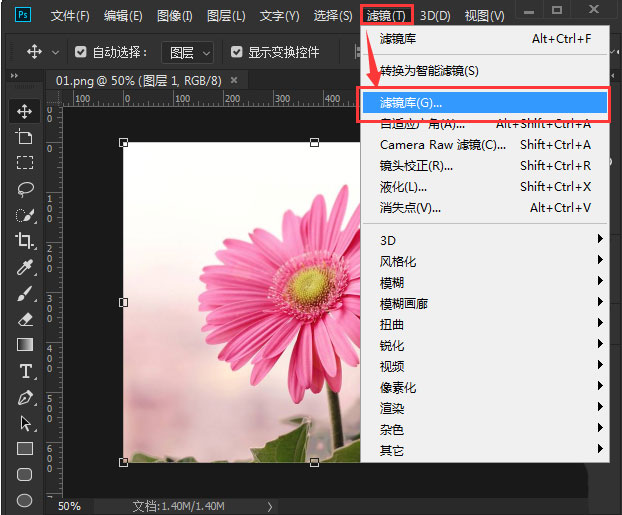The width and height of the screenshot is (622, 515).
Task: Expand the 扭曲 submenu
Action: 486,325
